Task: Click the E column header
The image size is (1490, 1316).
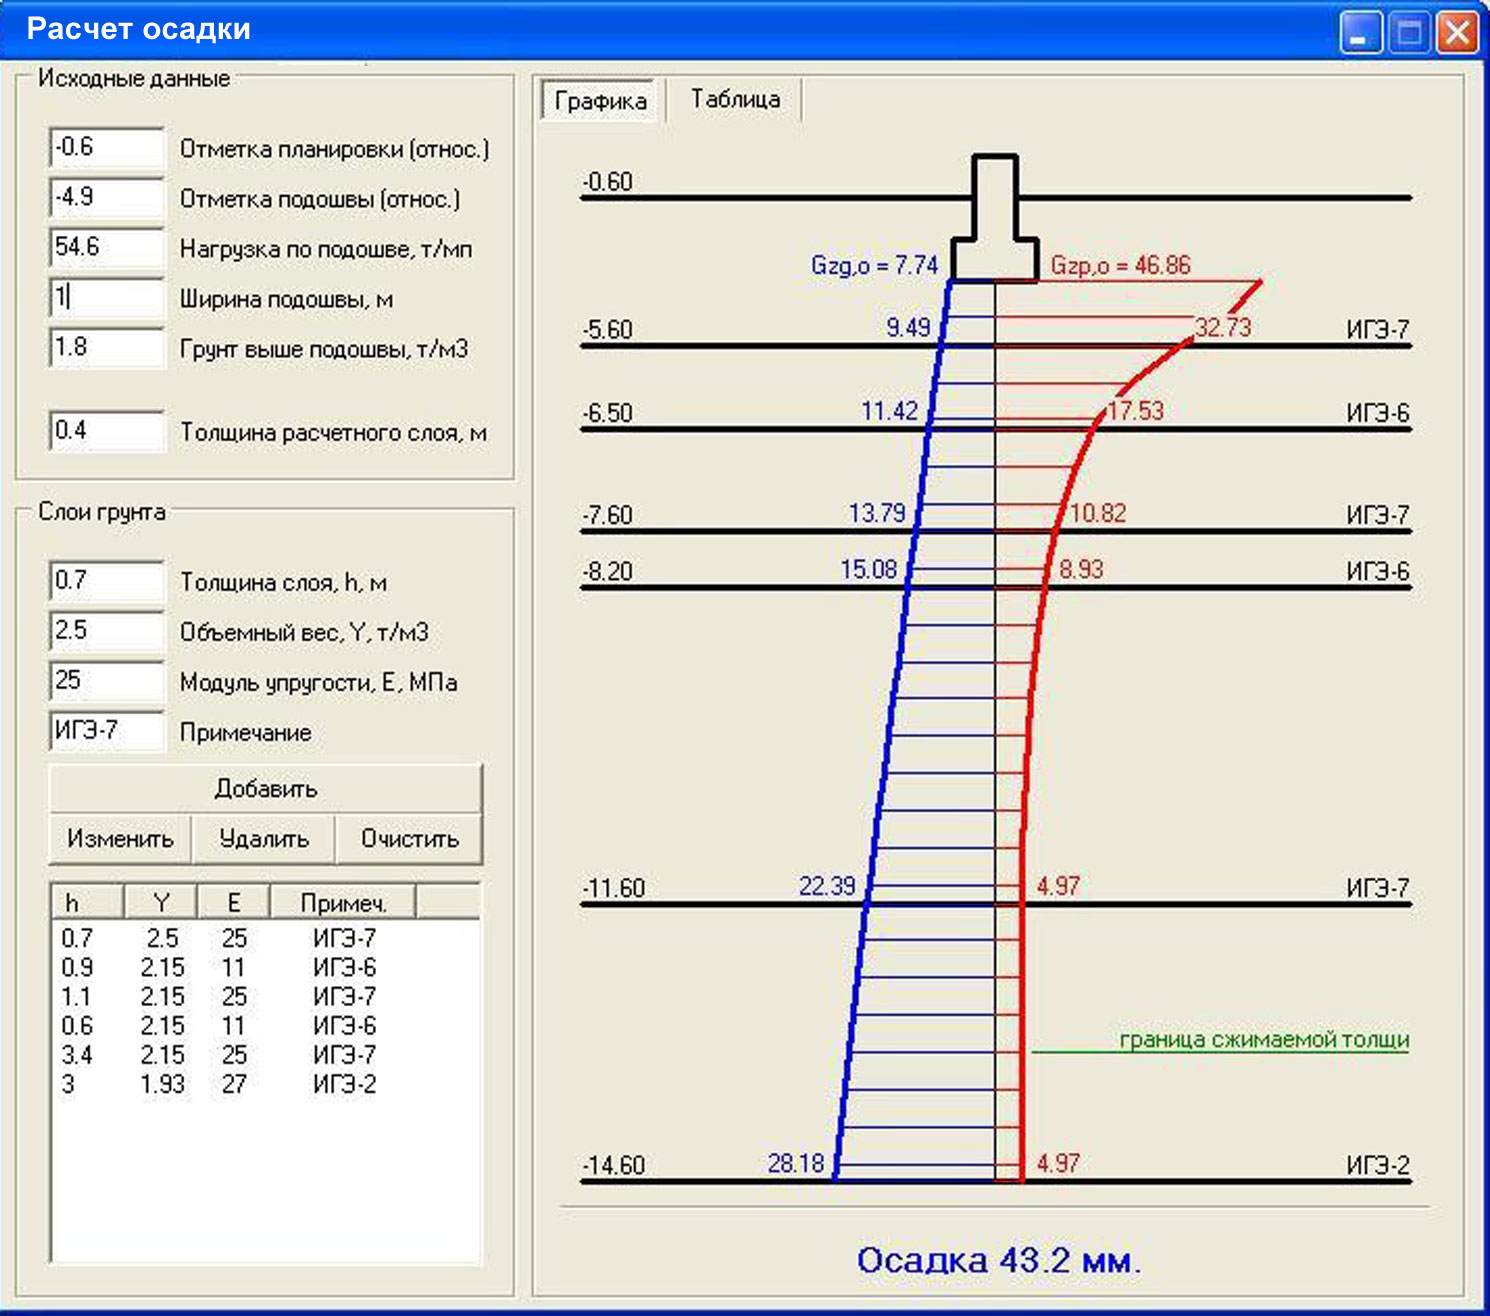Action: pyautogui.click(x=234, y=903)
